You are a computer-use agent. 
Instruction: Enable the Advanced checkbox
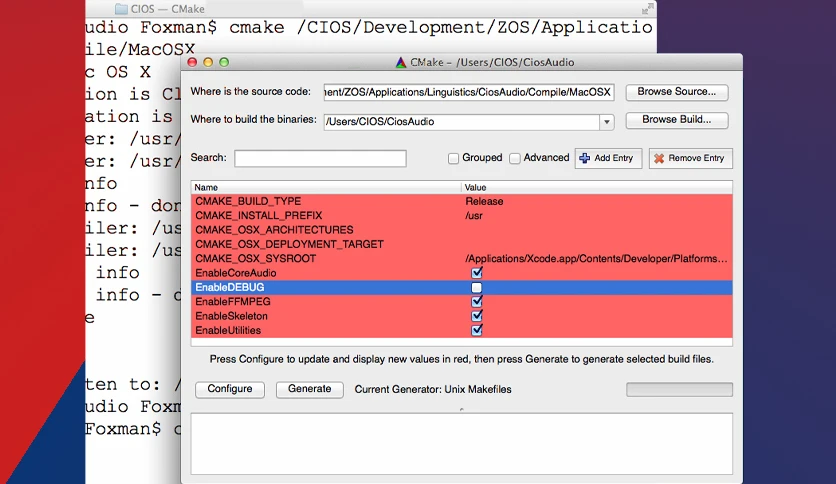click(515, 158)
